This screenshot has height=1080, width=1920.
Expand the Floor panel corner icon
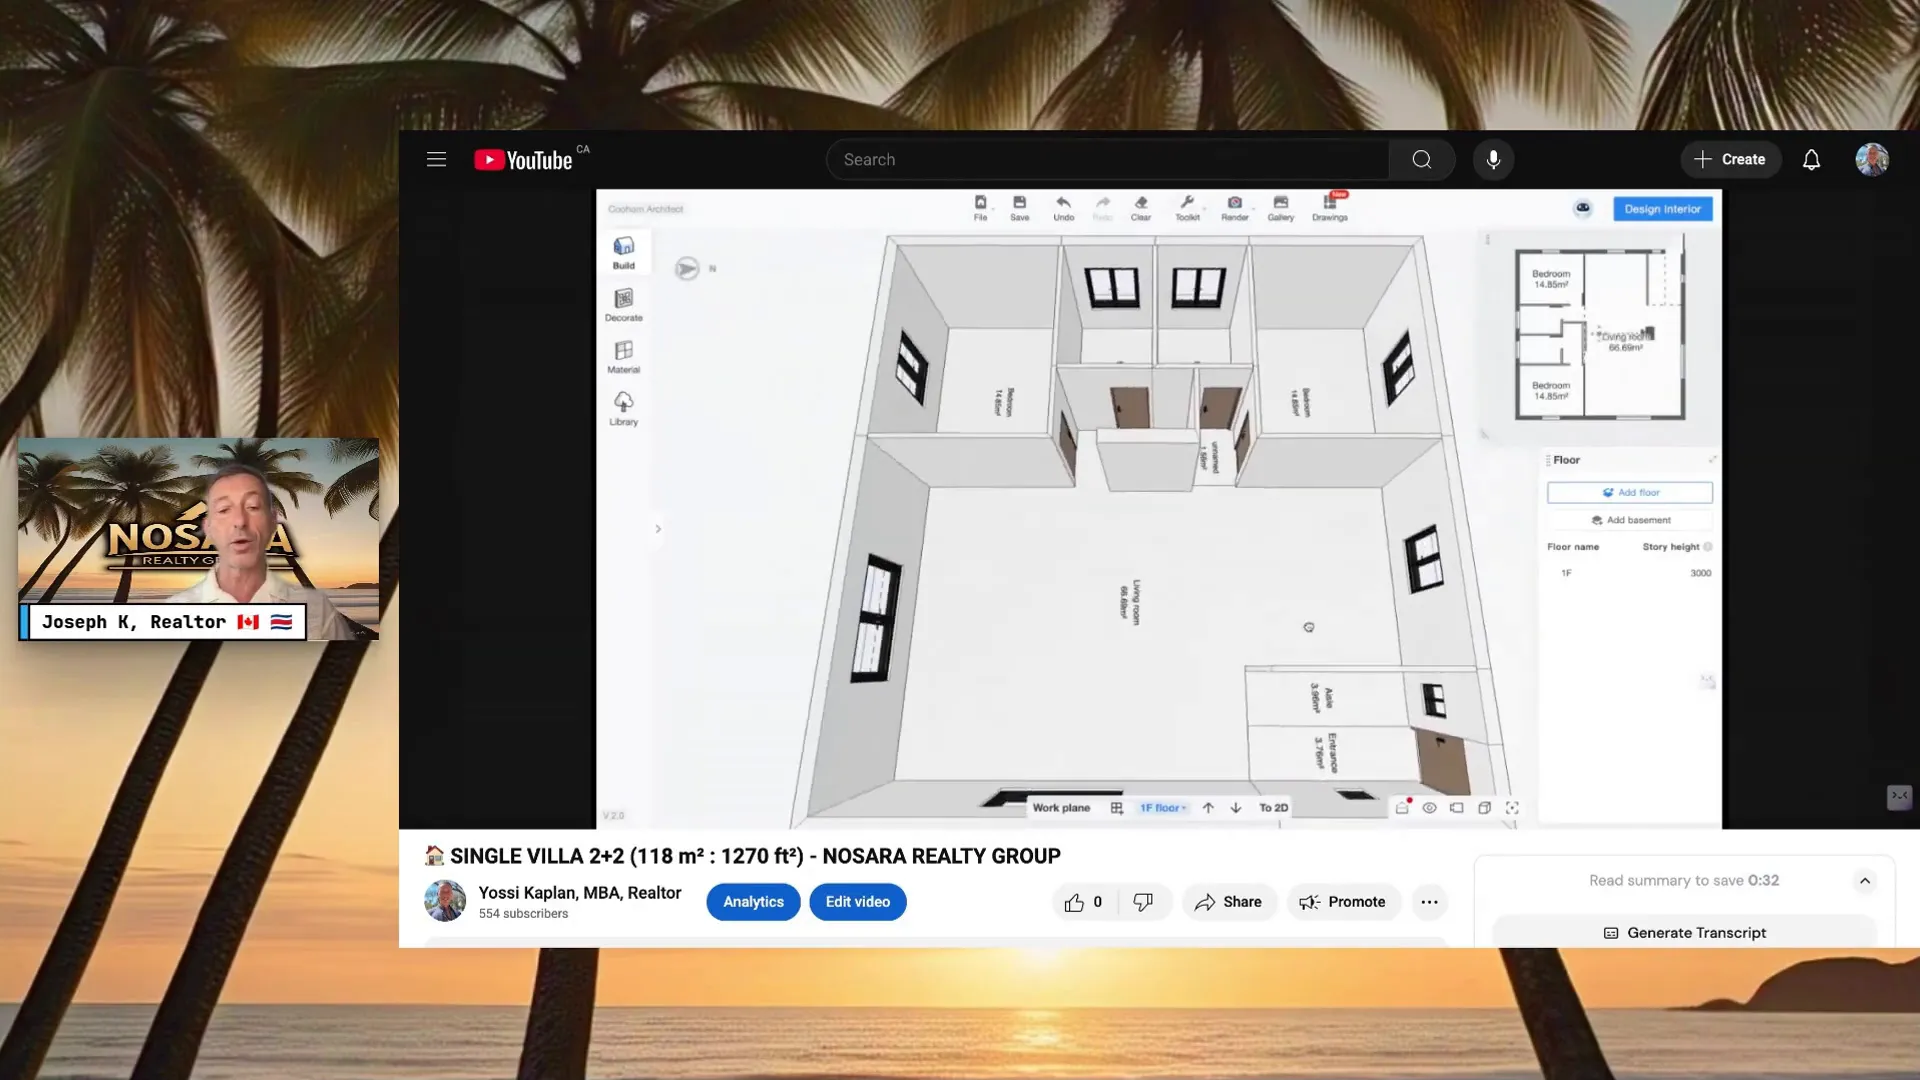point(1712,460)
